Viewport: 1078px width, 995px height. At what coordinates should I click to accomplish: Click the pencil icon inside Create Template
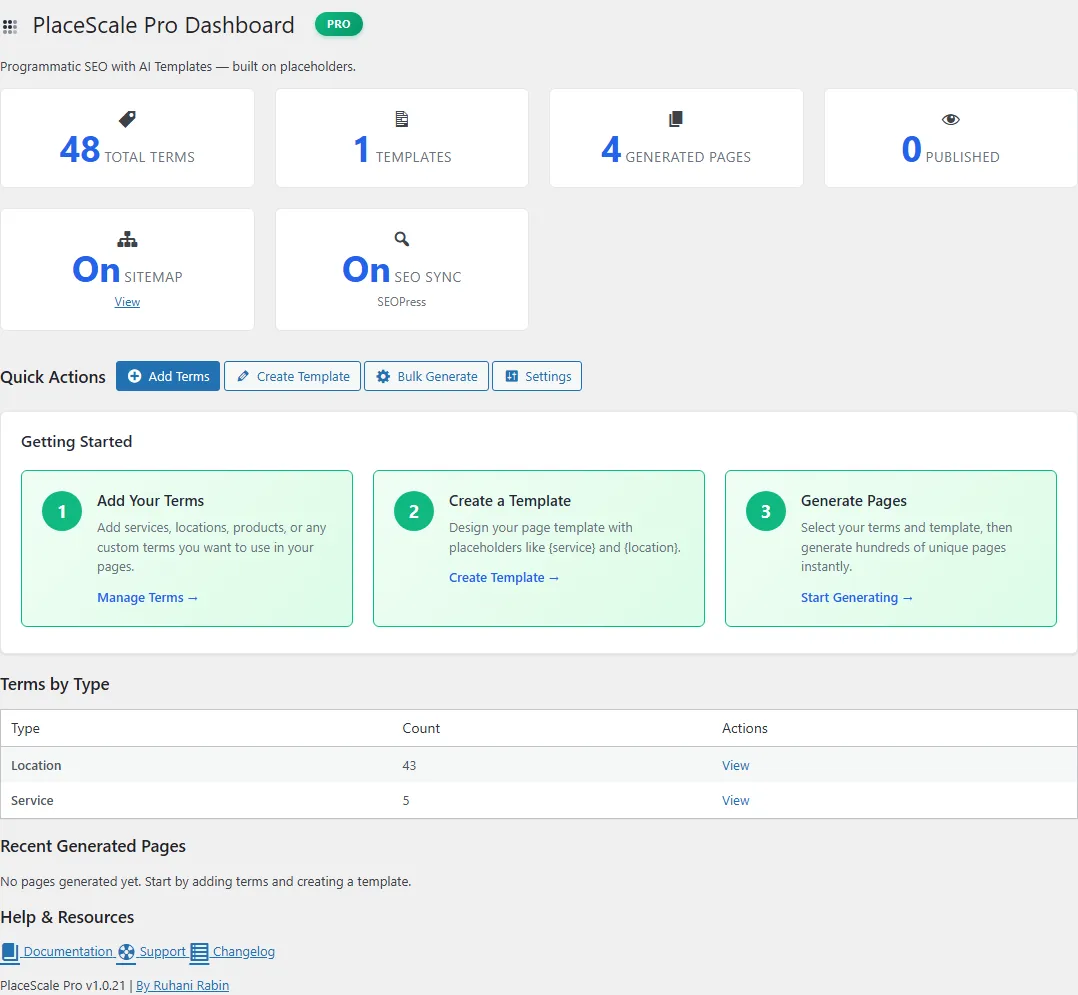point(241,376)
